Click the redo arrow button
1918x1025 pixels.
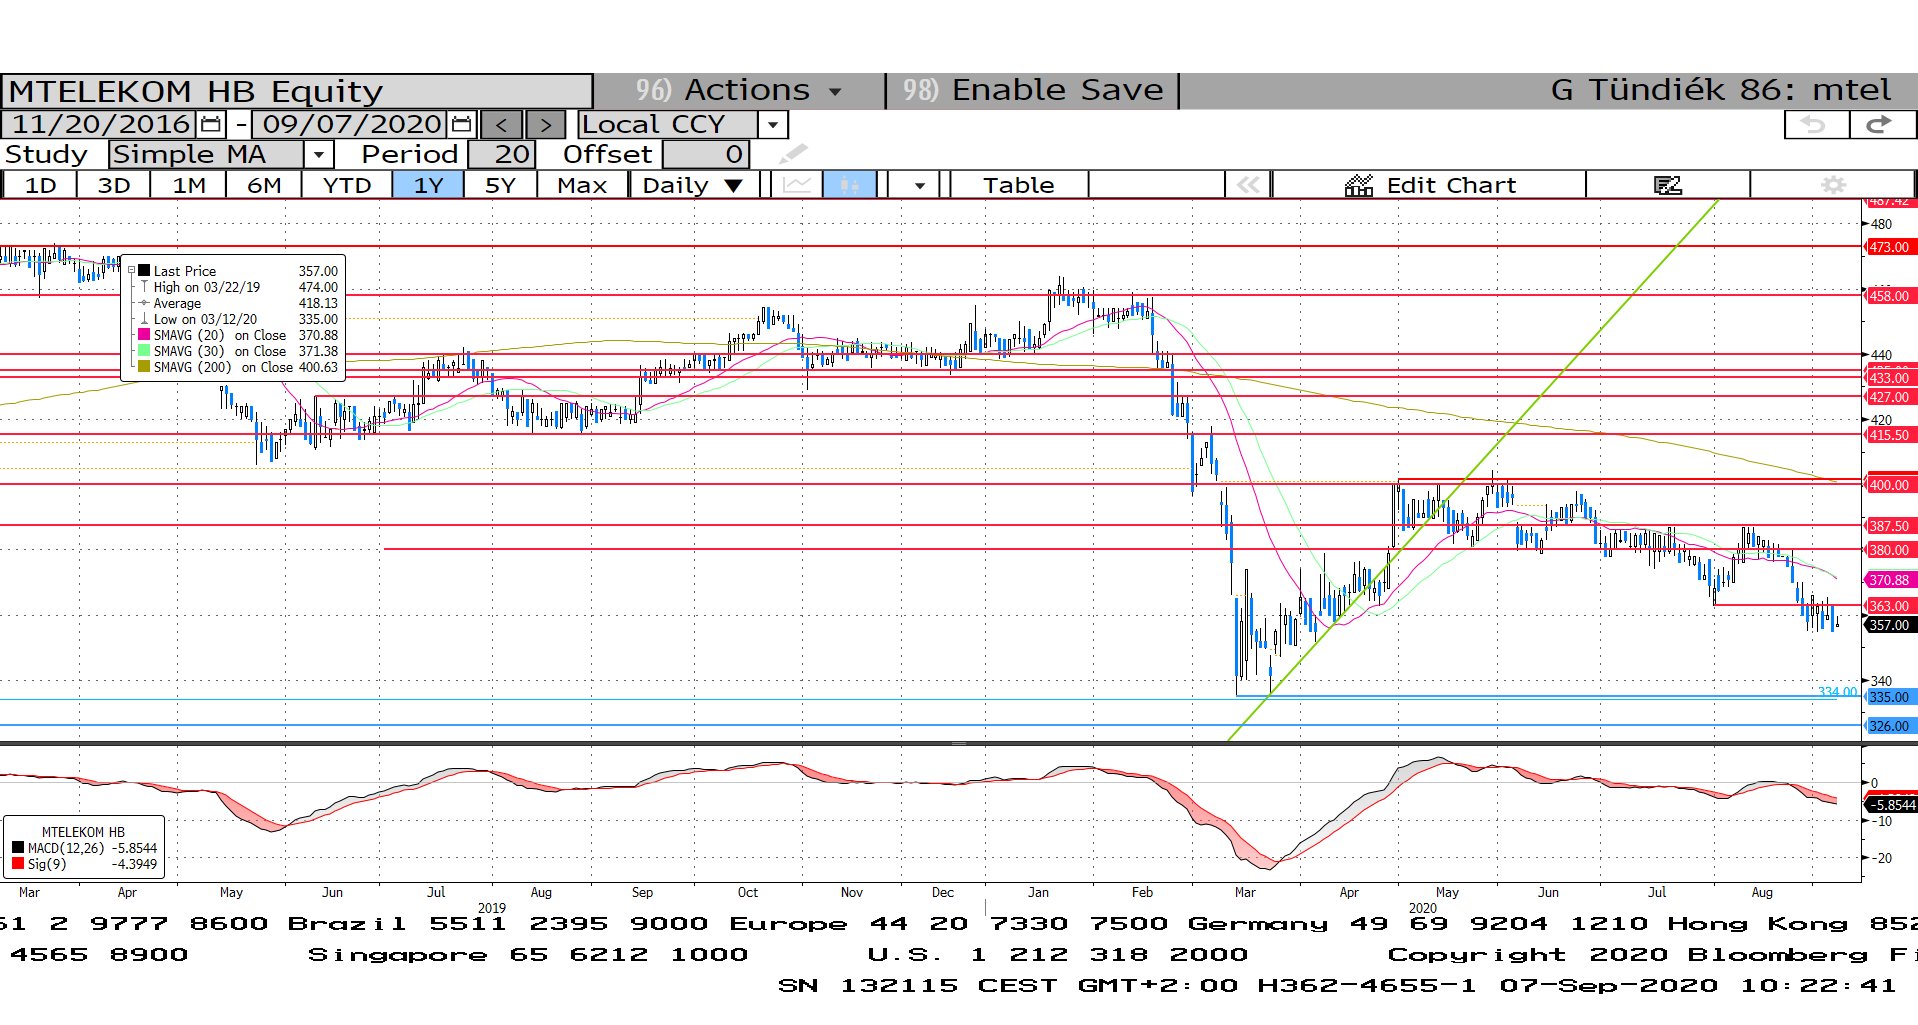[1881, 125]
